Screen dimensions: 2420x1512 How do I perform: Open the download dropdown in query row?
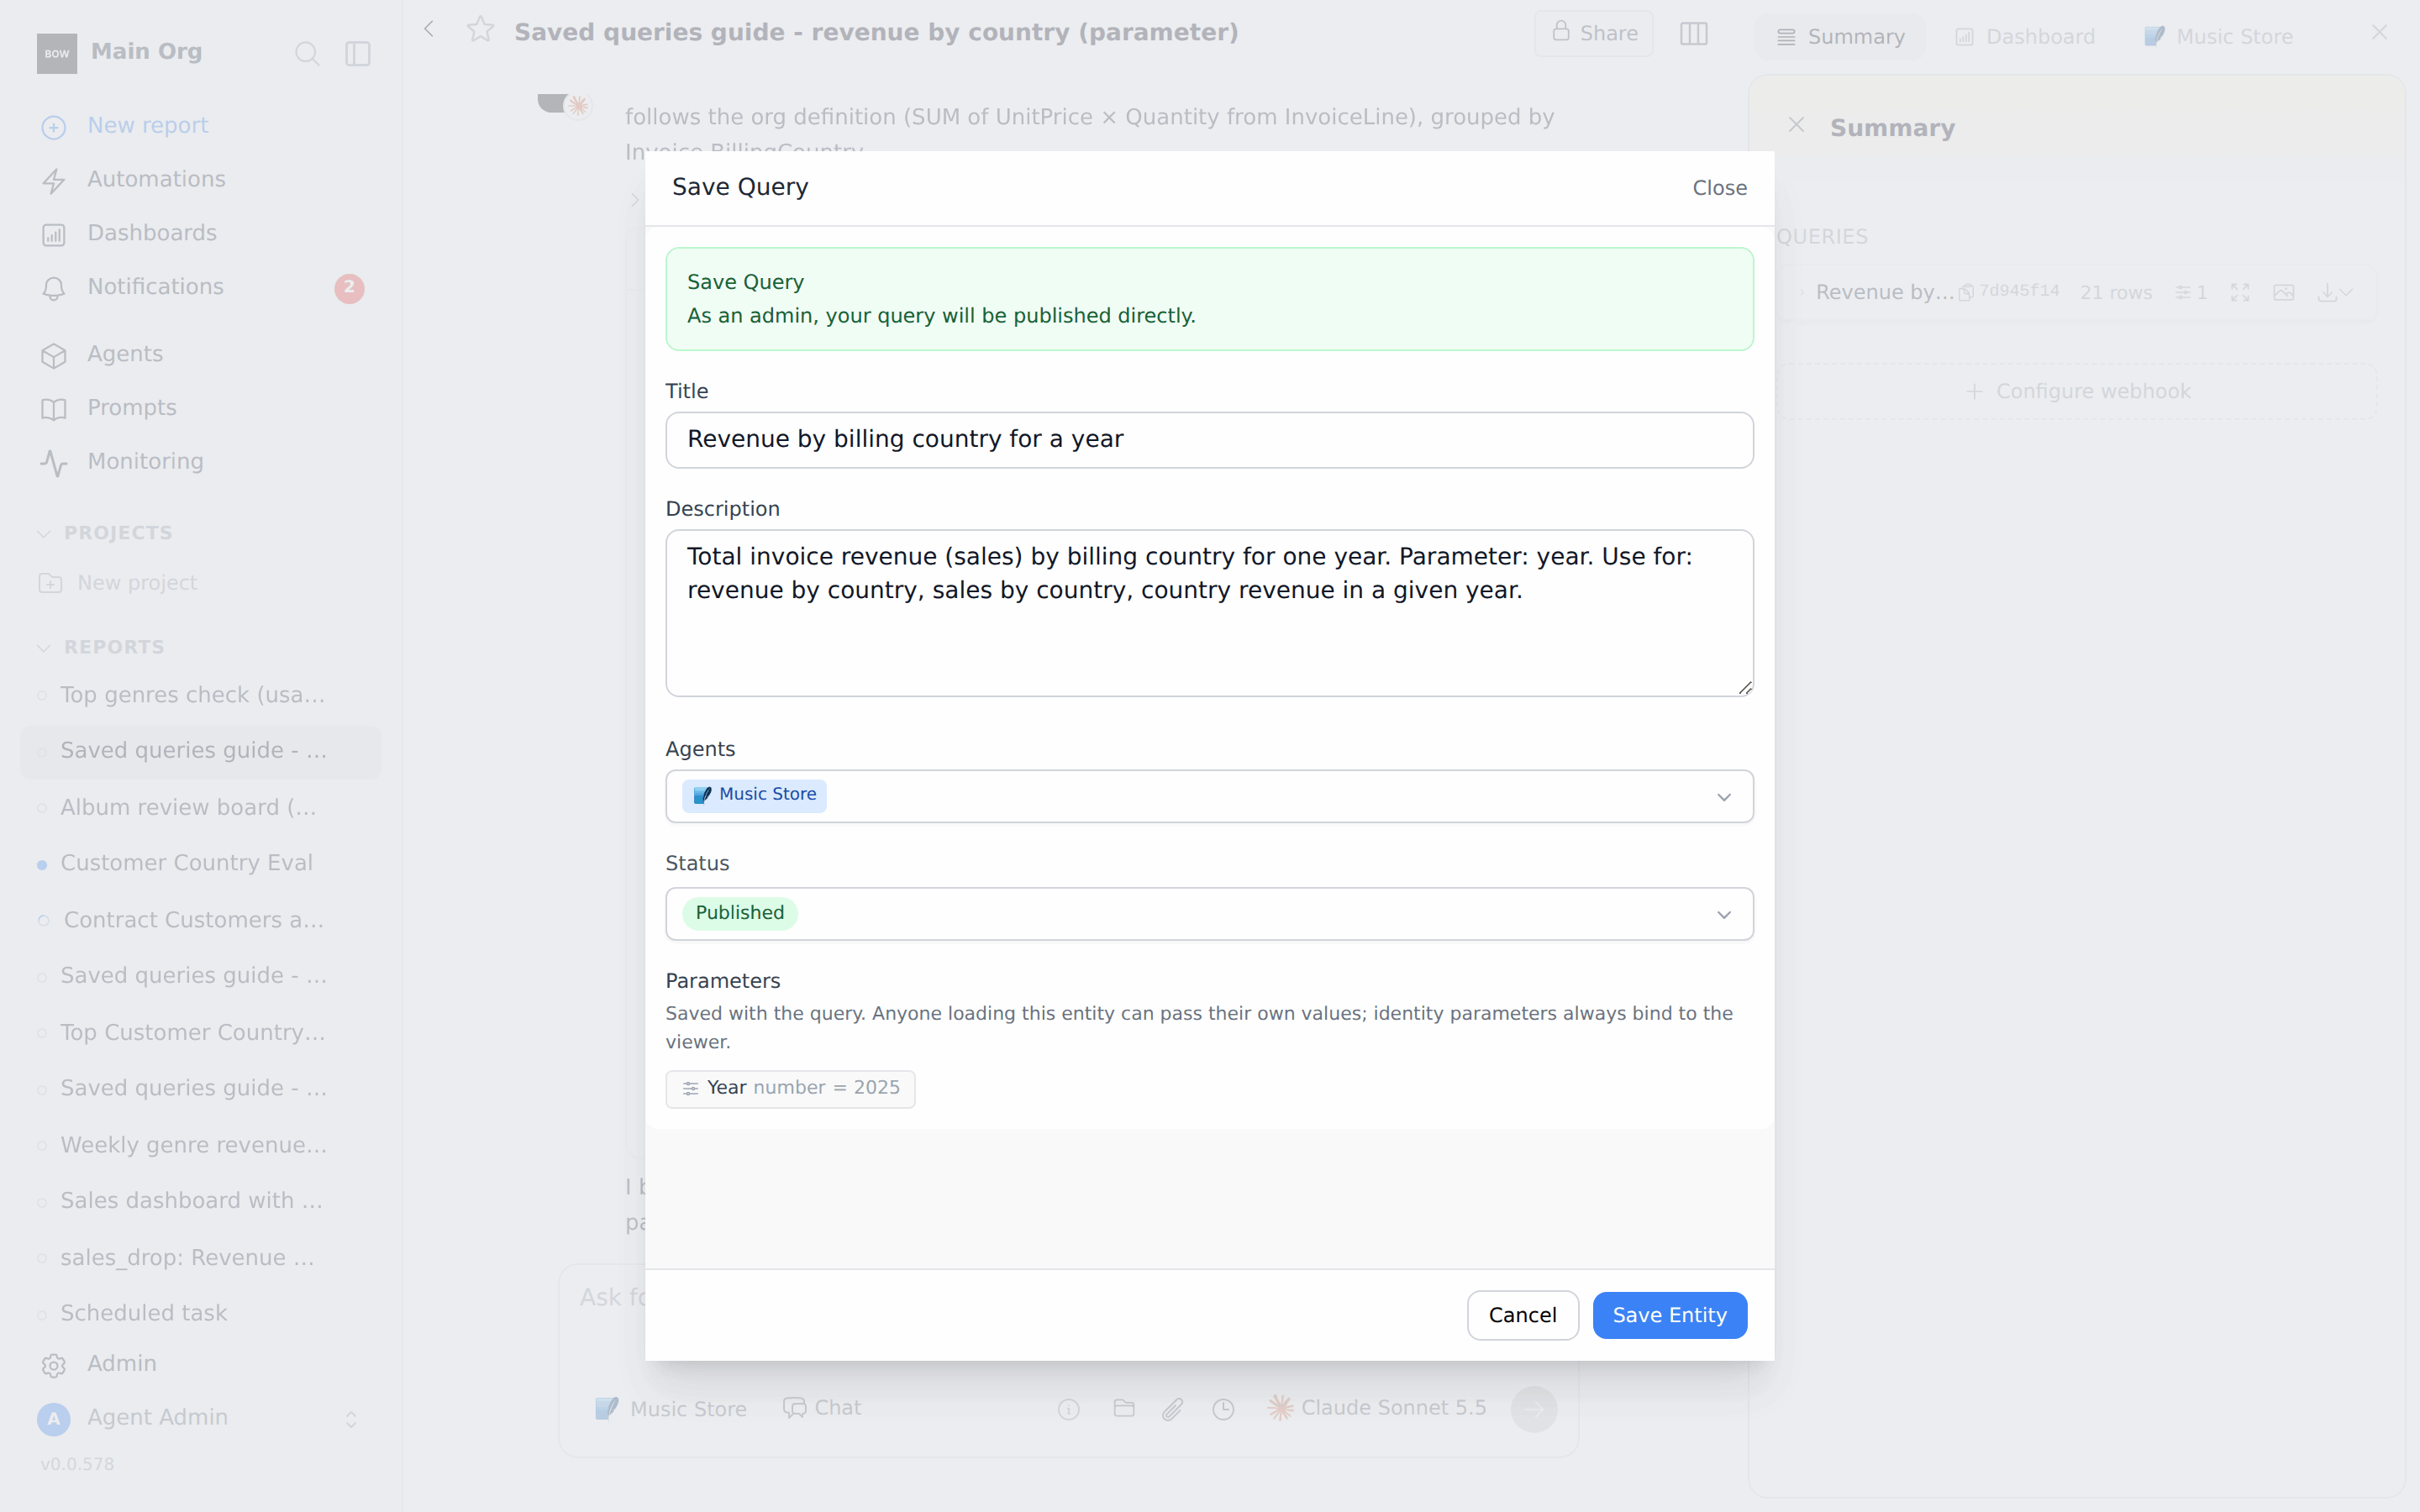click(x=2335, y=292)
